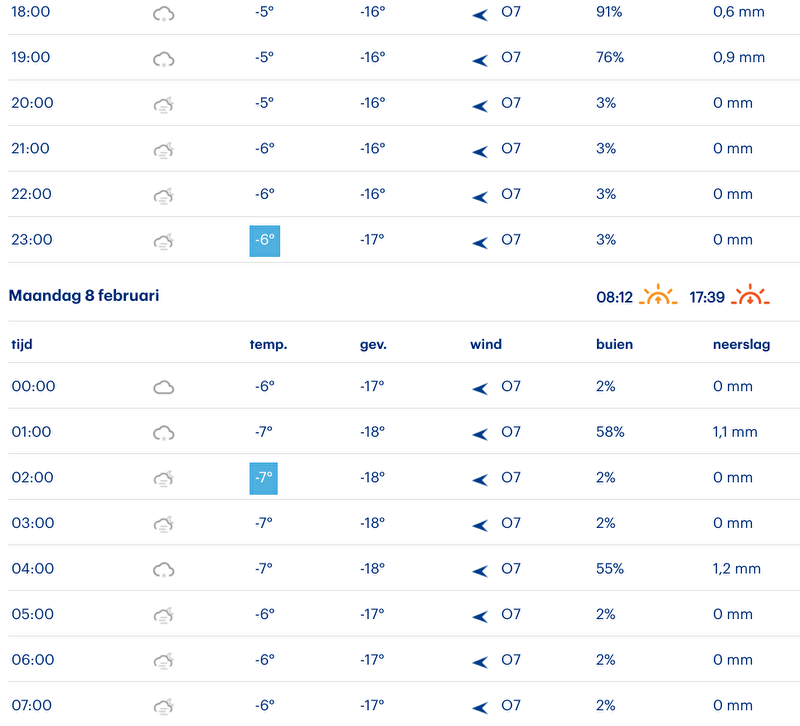Click the 'wind' column header
800x726 pixels.
pos(486,345)
